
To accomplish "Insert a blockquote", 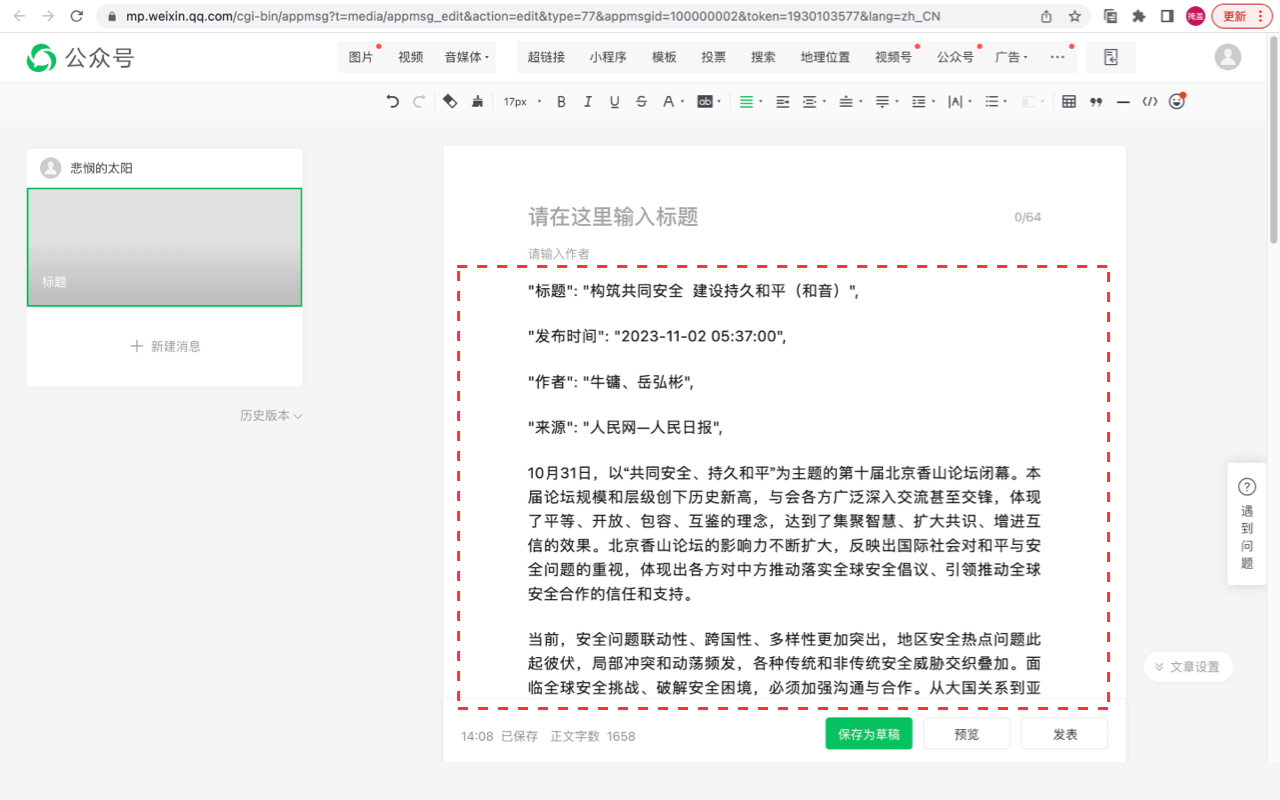I will pyautogui.click(x=1095, y=101).
